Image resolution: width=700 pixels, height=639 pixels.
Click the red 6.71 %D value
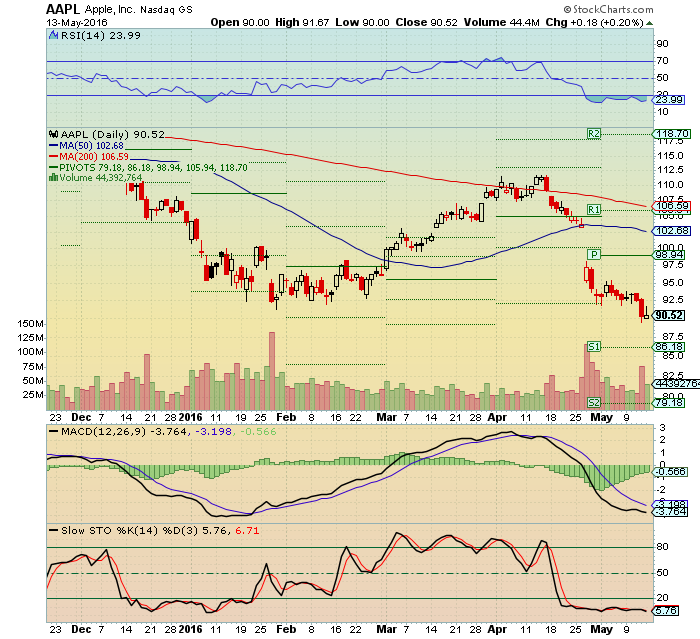(247, 530)
